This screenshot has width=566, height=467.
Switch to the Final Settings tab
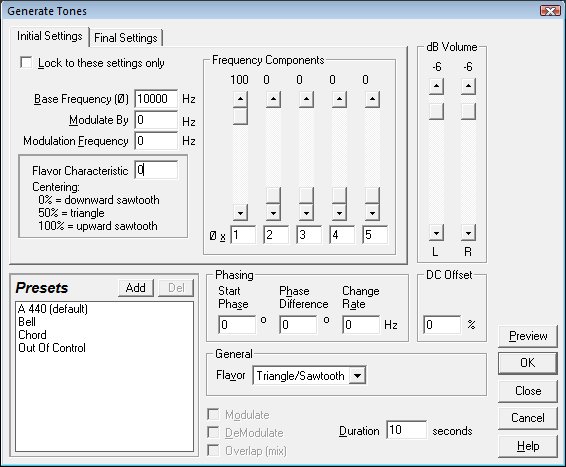click(126, 38)
